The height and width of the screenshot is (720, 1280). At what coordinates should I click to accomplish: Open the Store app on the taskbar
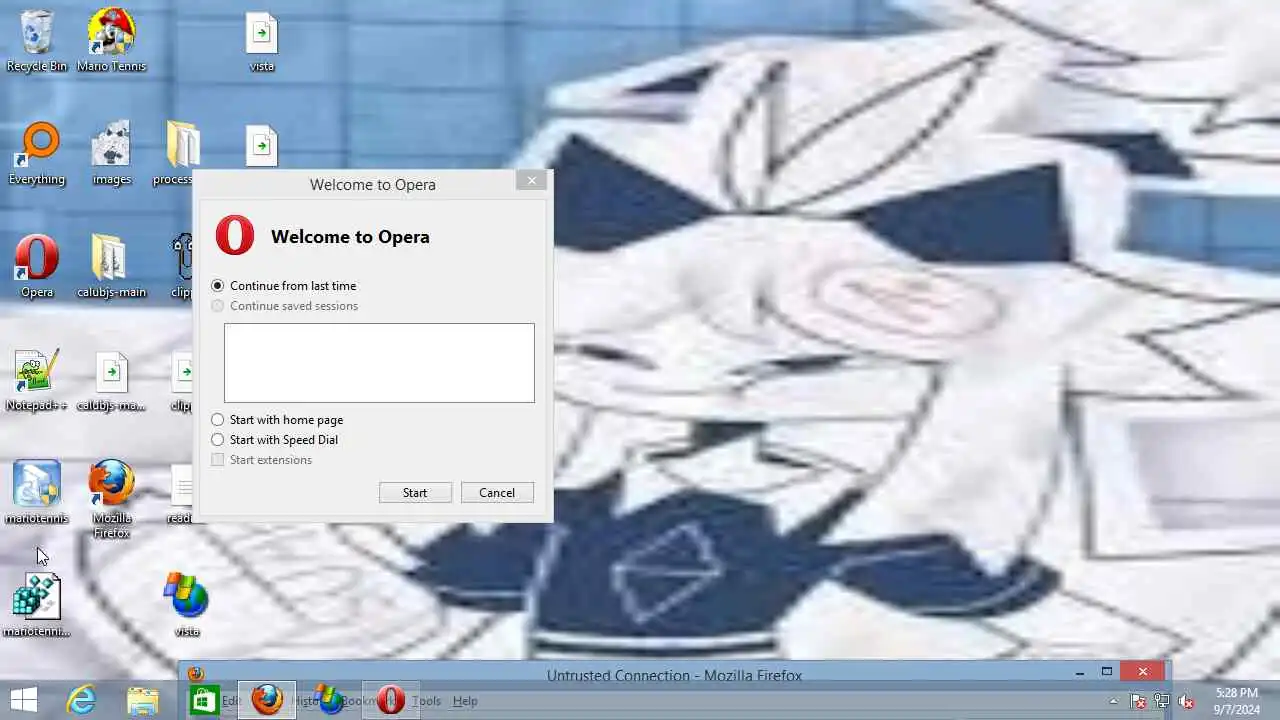pyautogui.click(x=204, y=700)
